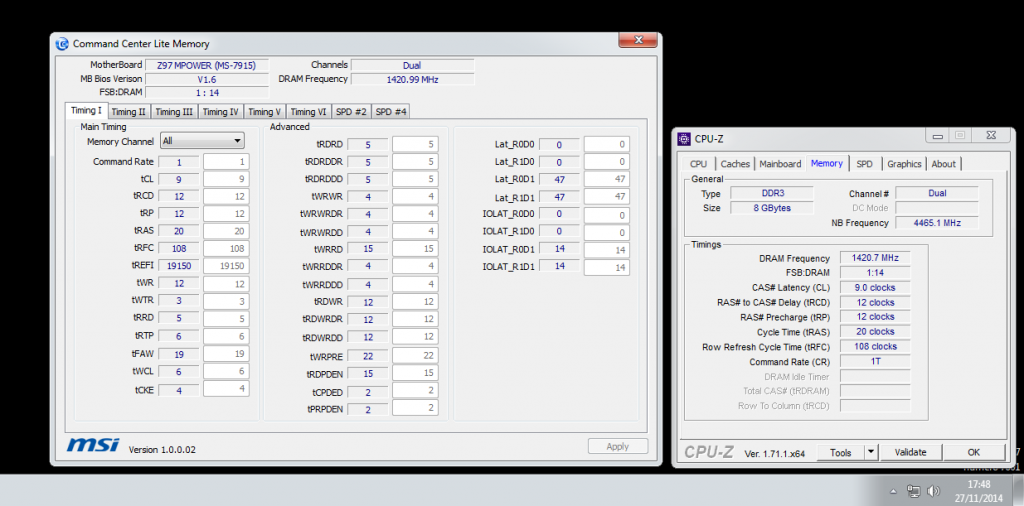1024x506 pixels.
Task: Open the Memory Channel dropdown
Action: tap(202, 141)
